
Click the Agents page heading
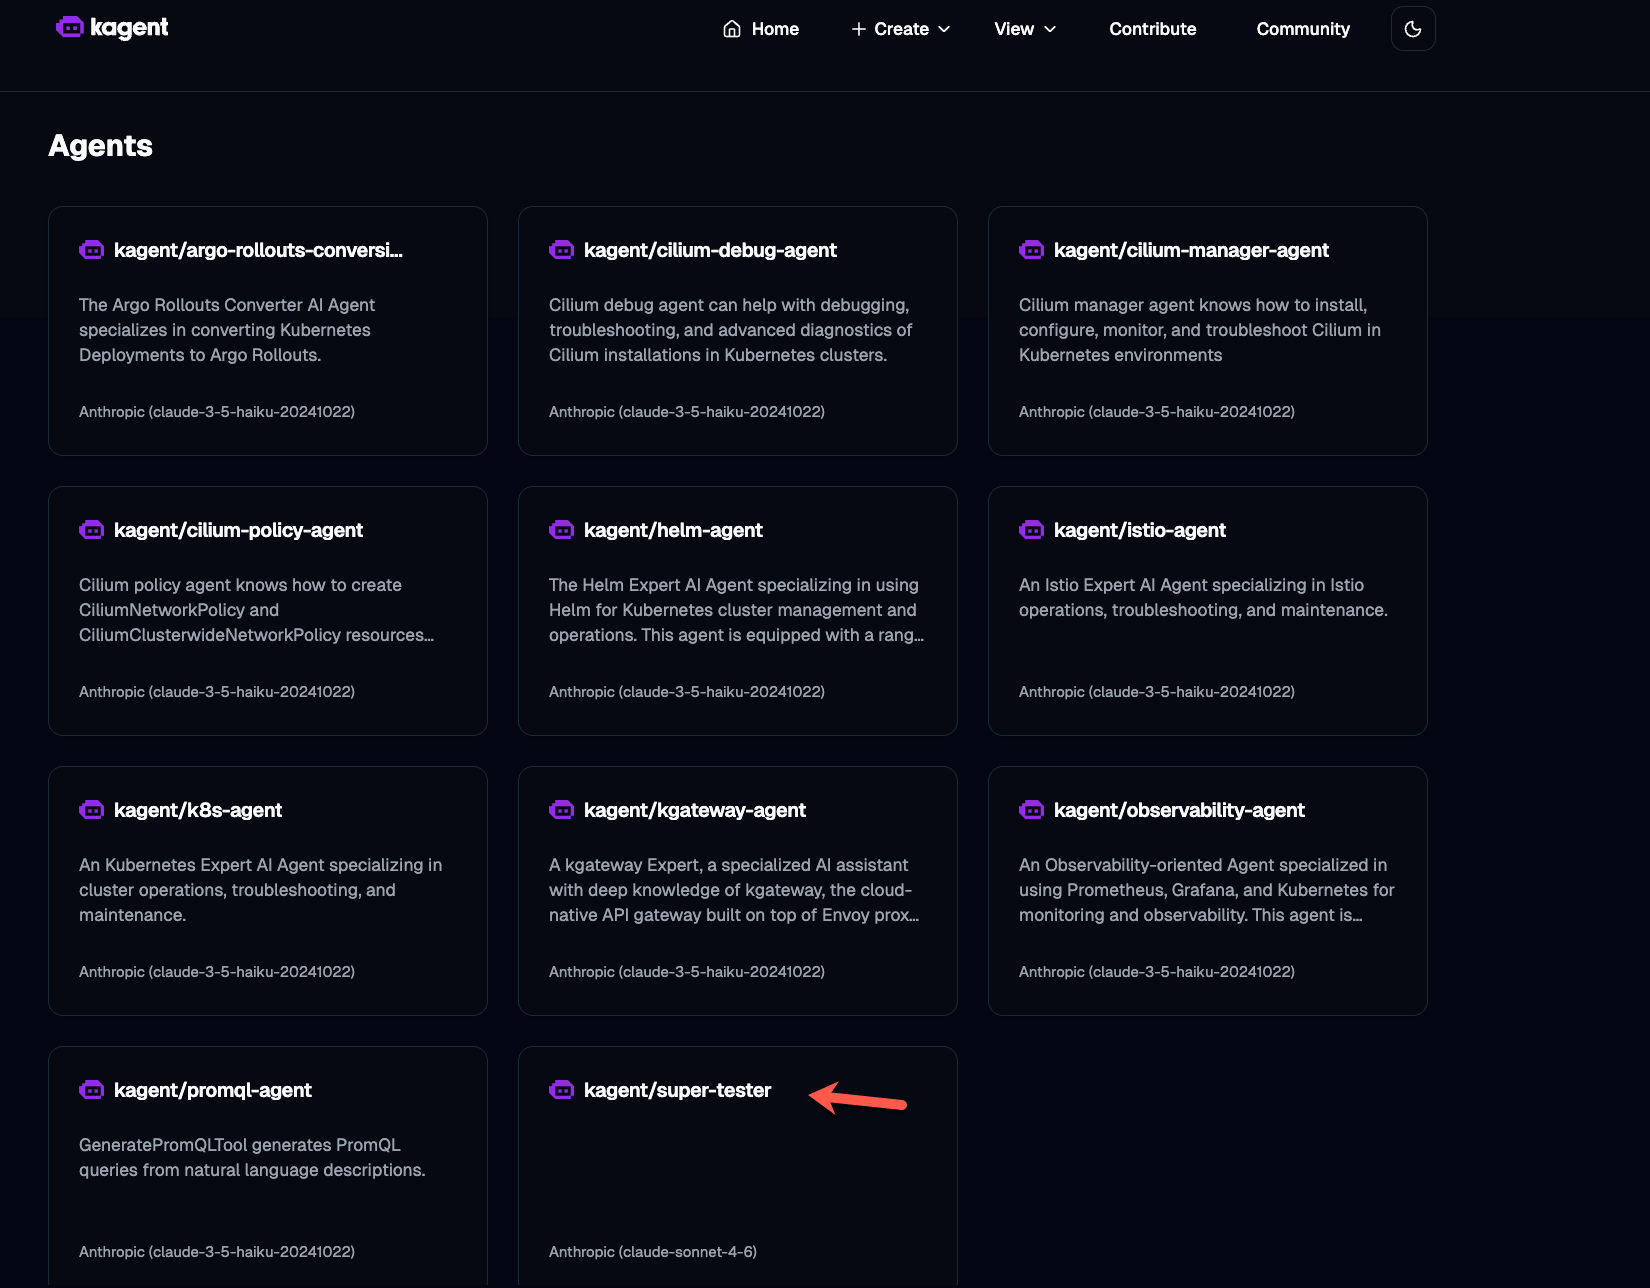tap(101, 146)
